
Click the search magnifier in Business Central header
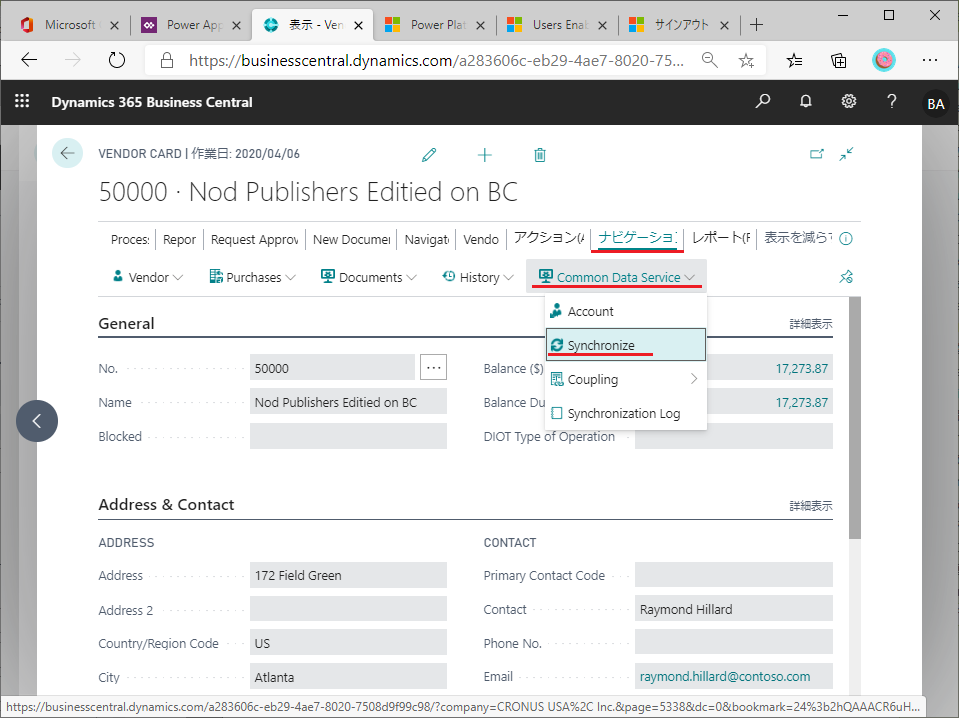763,102
